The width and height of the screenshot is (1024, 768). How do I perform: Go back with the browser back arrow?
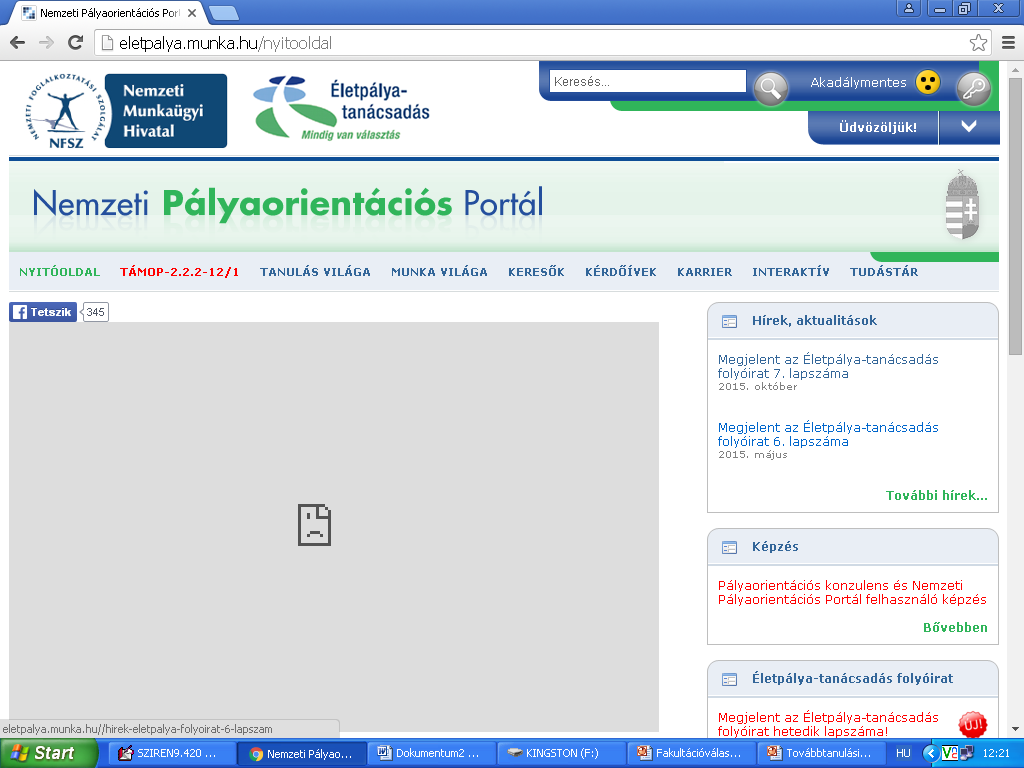(x=18, y=43)
